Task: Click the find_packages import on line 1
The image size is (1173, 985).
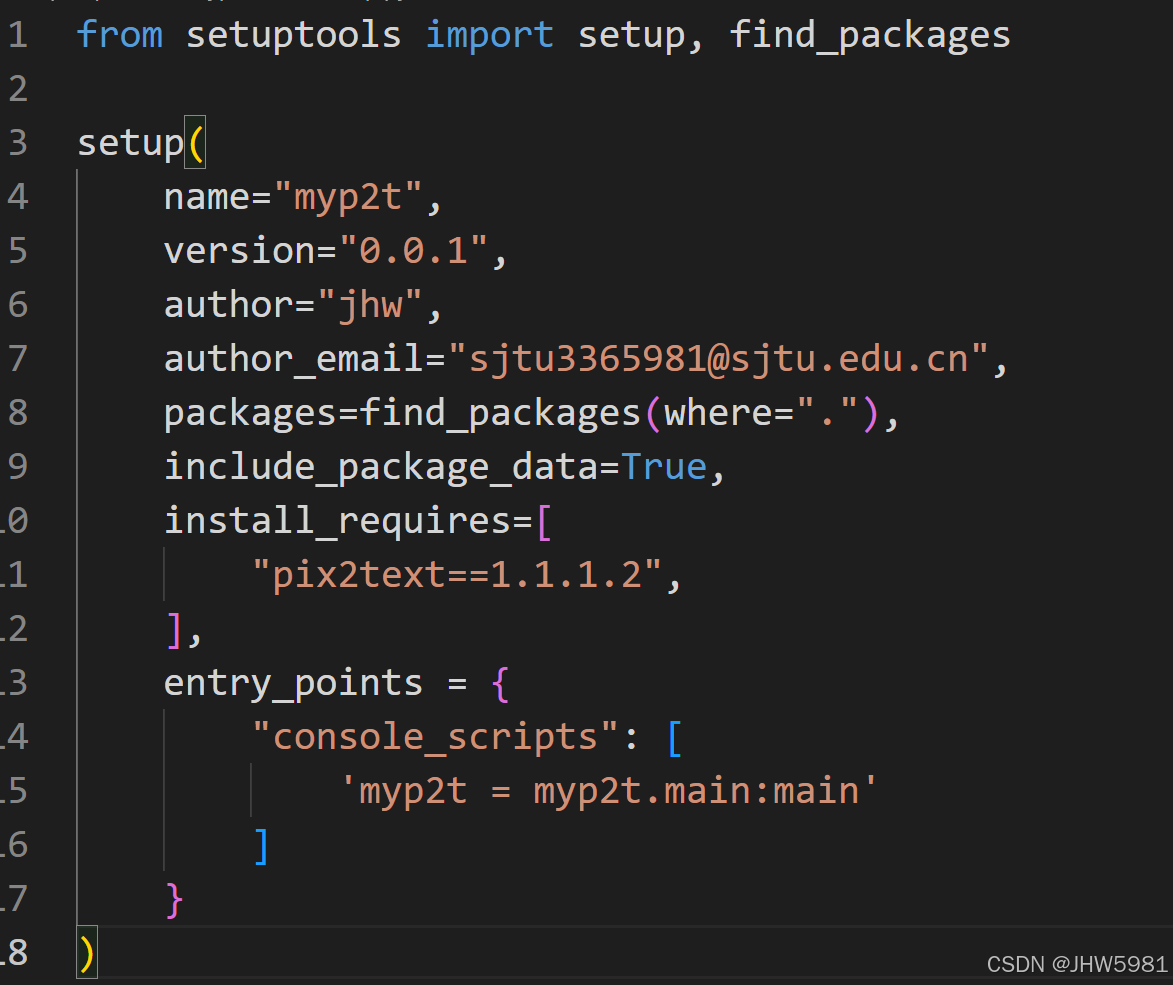Action: tap(869, 34)
